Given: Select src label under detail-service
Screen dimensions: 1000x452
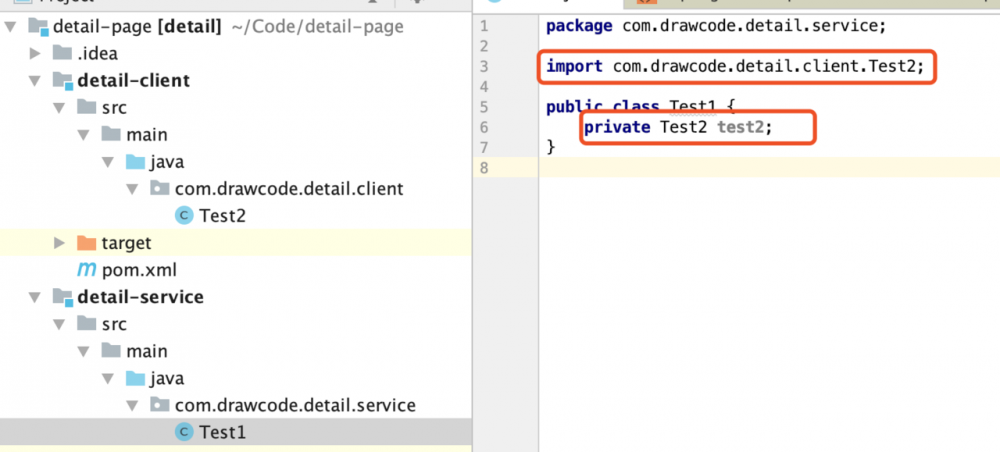Looking at the screenshot, I should pos(114,324).
